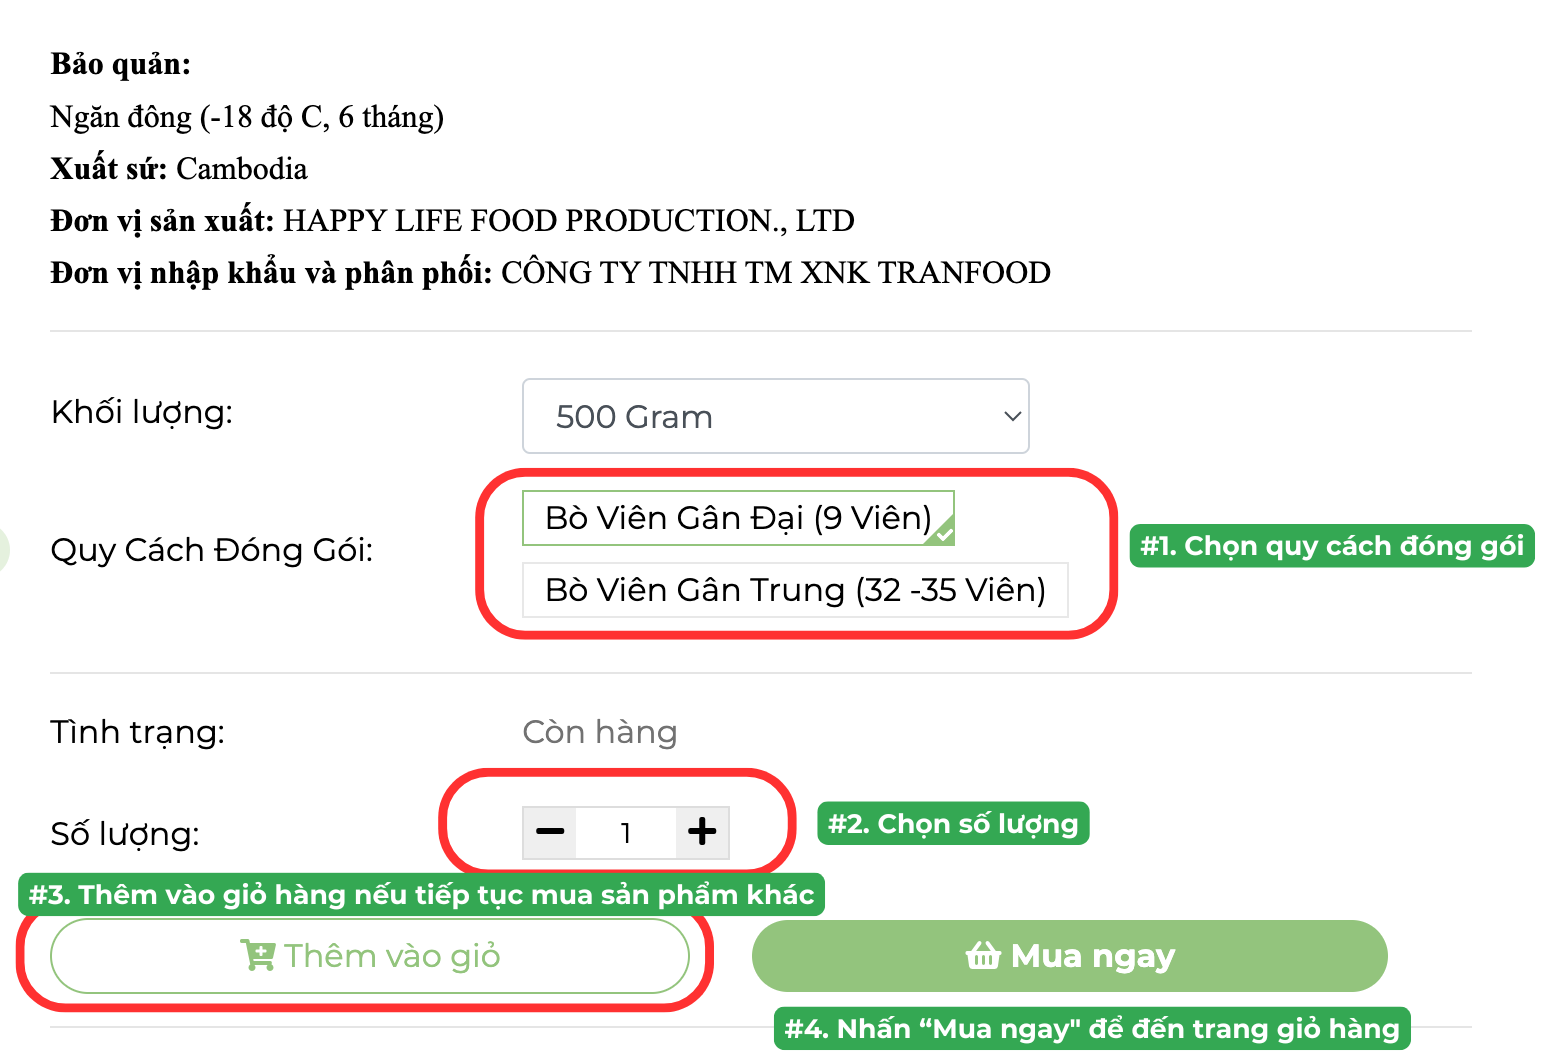Viewport: 1546px width, 1060px height.
Task: Click the Còn hàng status text
Action: (x=599, y=732)
